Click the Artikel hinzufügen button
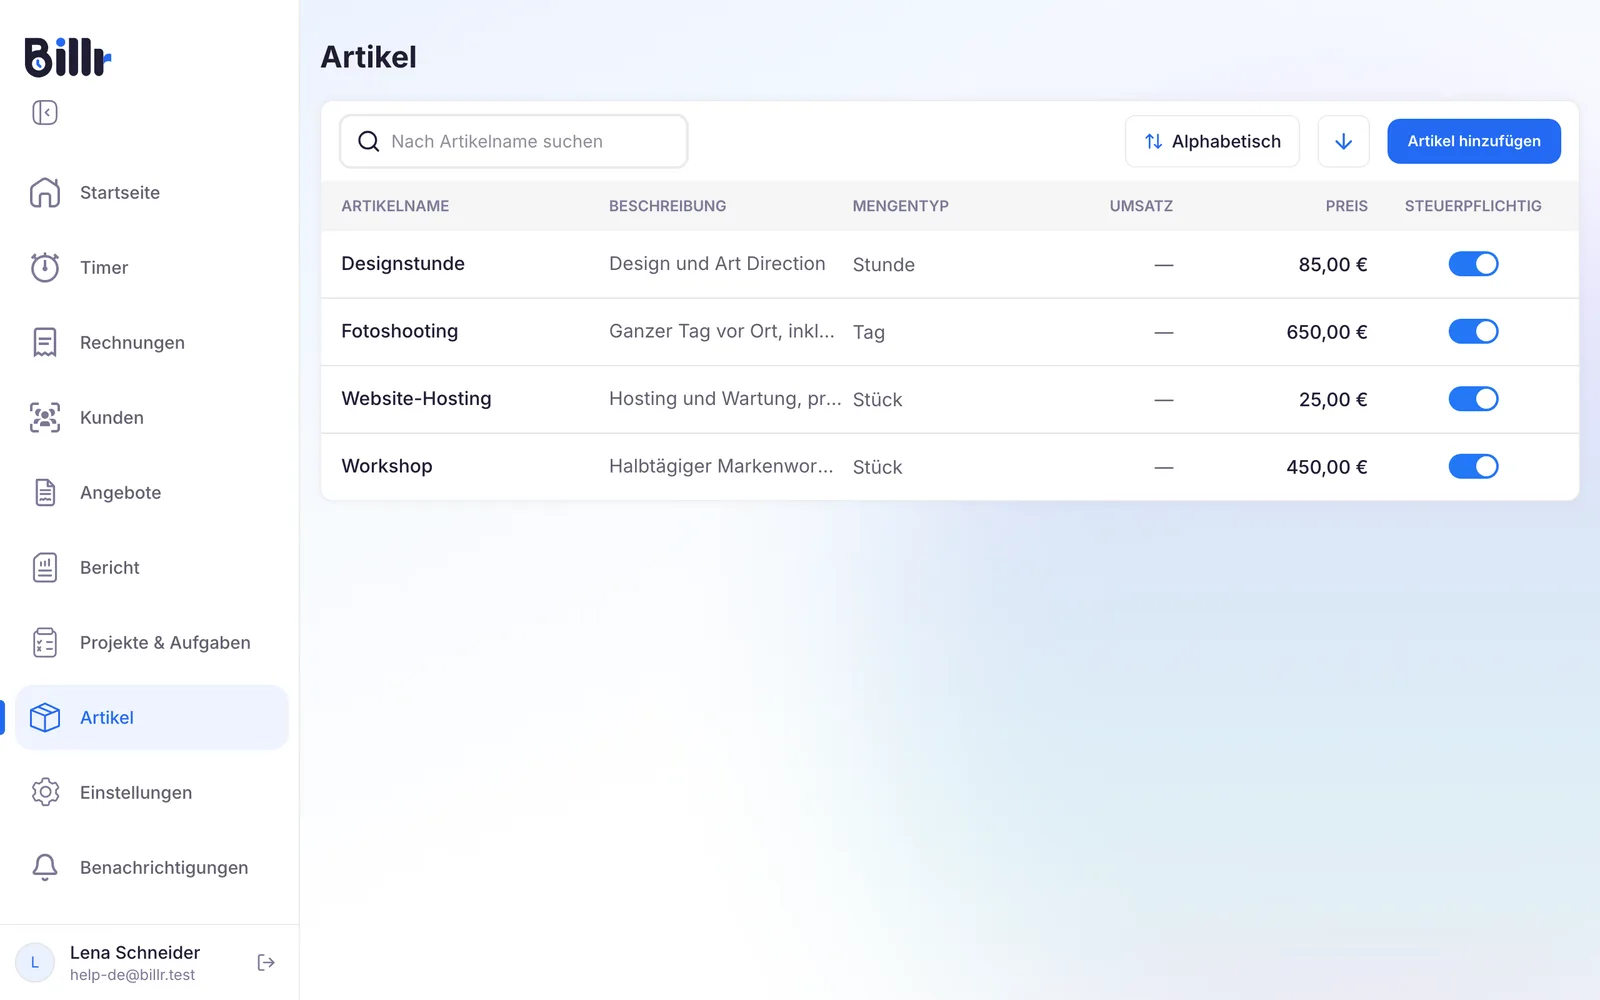Image resolution: width=1600 pixels, height=1000 pixels. pos(1474,141)
